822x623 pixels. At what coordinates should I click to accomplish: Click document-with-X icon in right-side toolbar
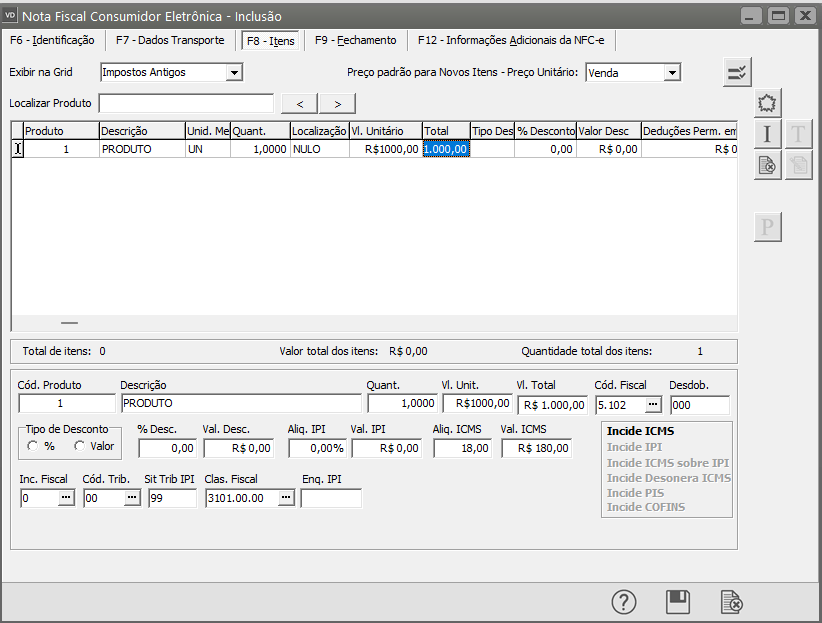[768, 166]
